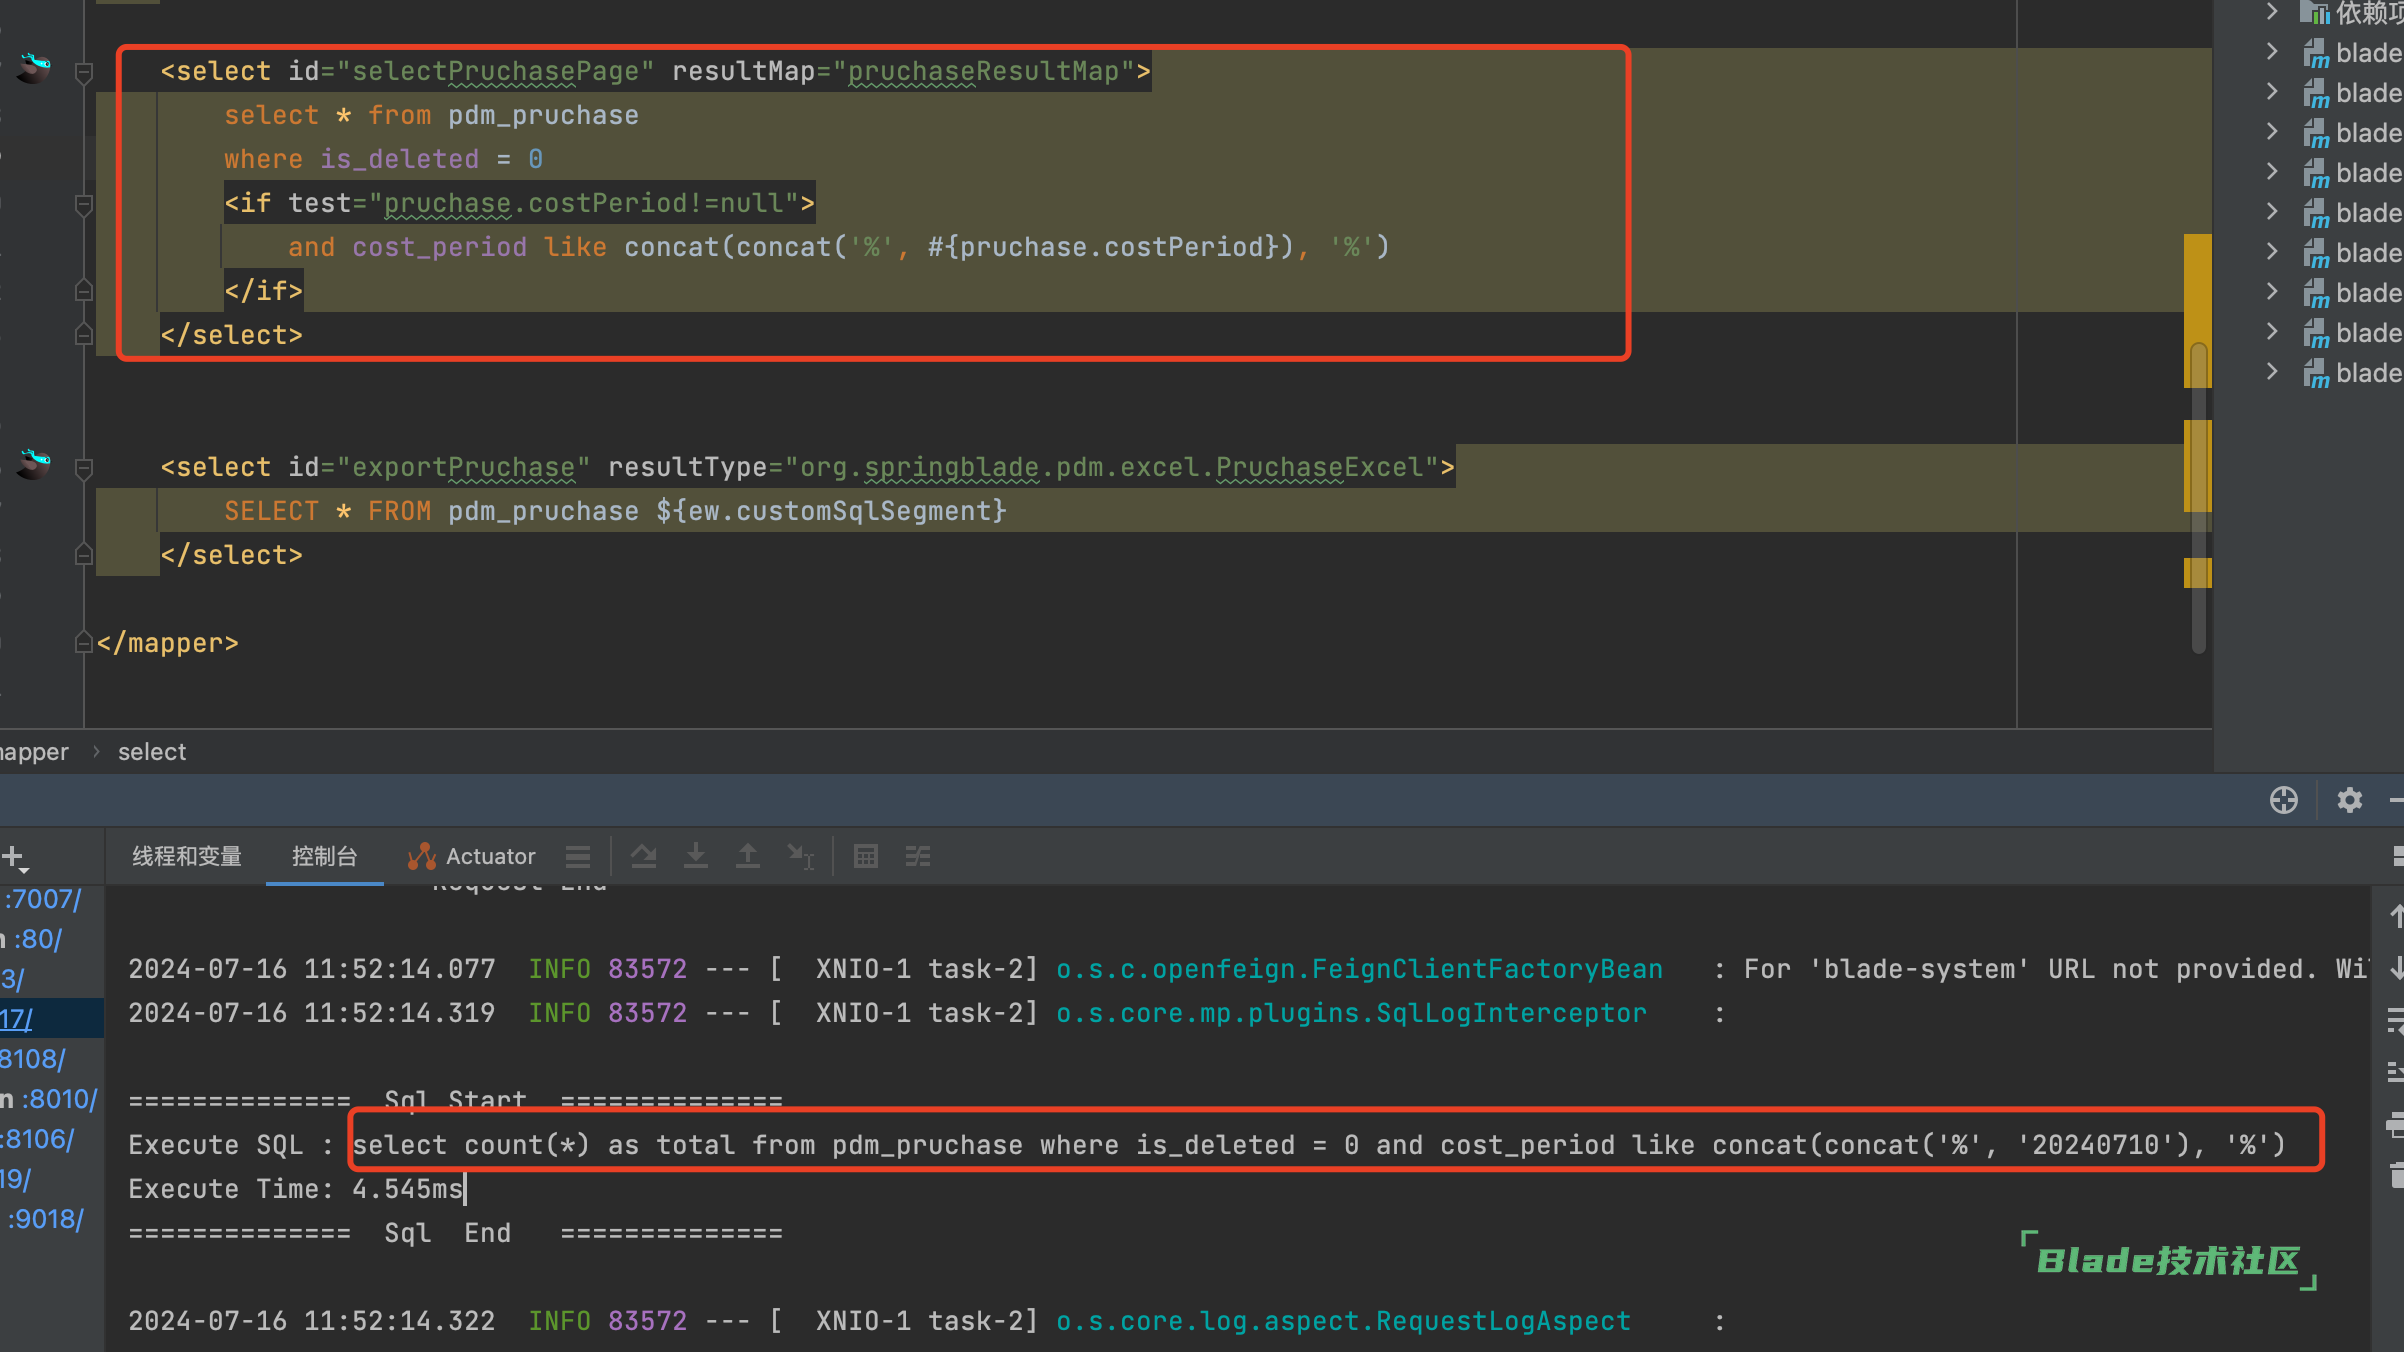Expand the last blade module chevron

pyautogui.click(x=2272, y=372)
